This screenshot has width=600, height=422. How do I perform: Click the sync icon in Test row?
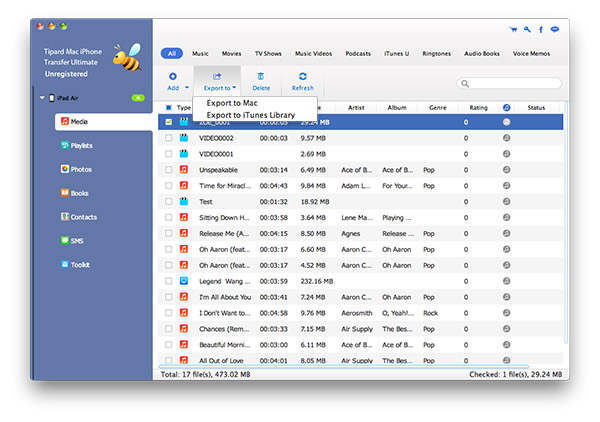point(506,201)
